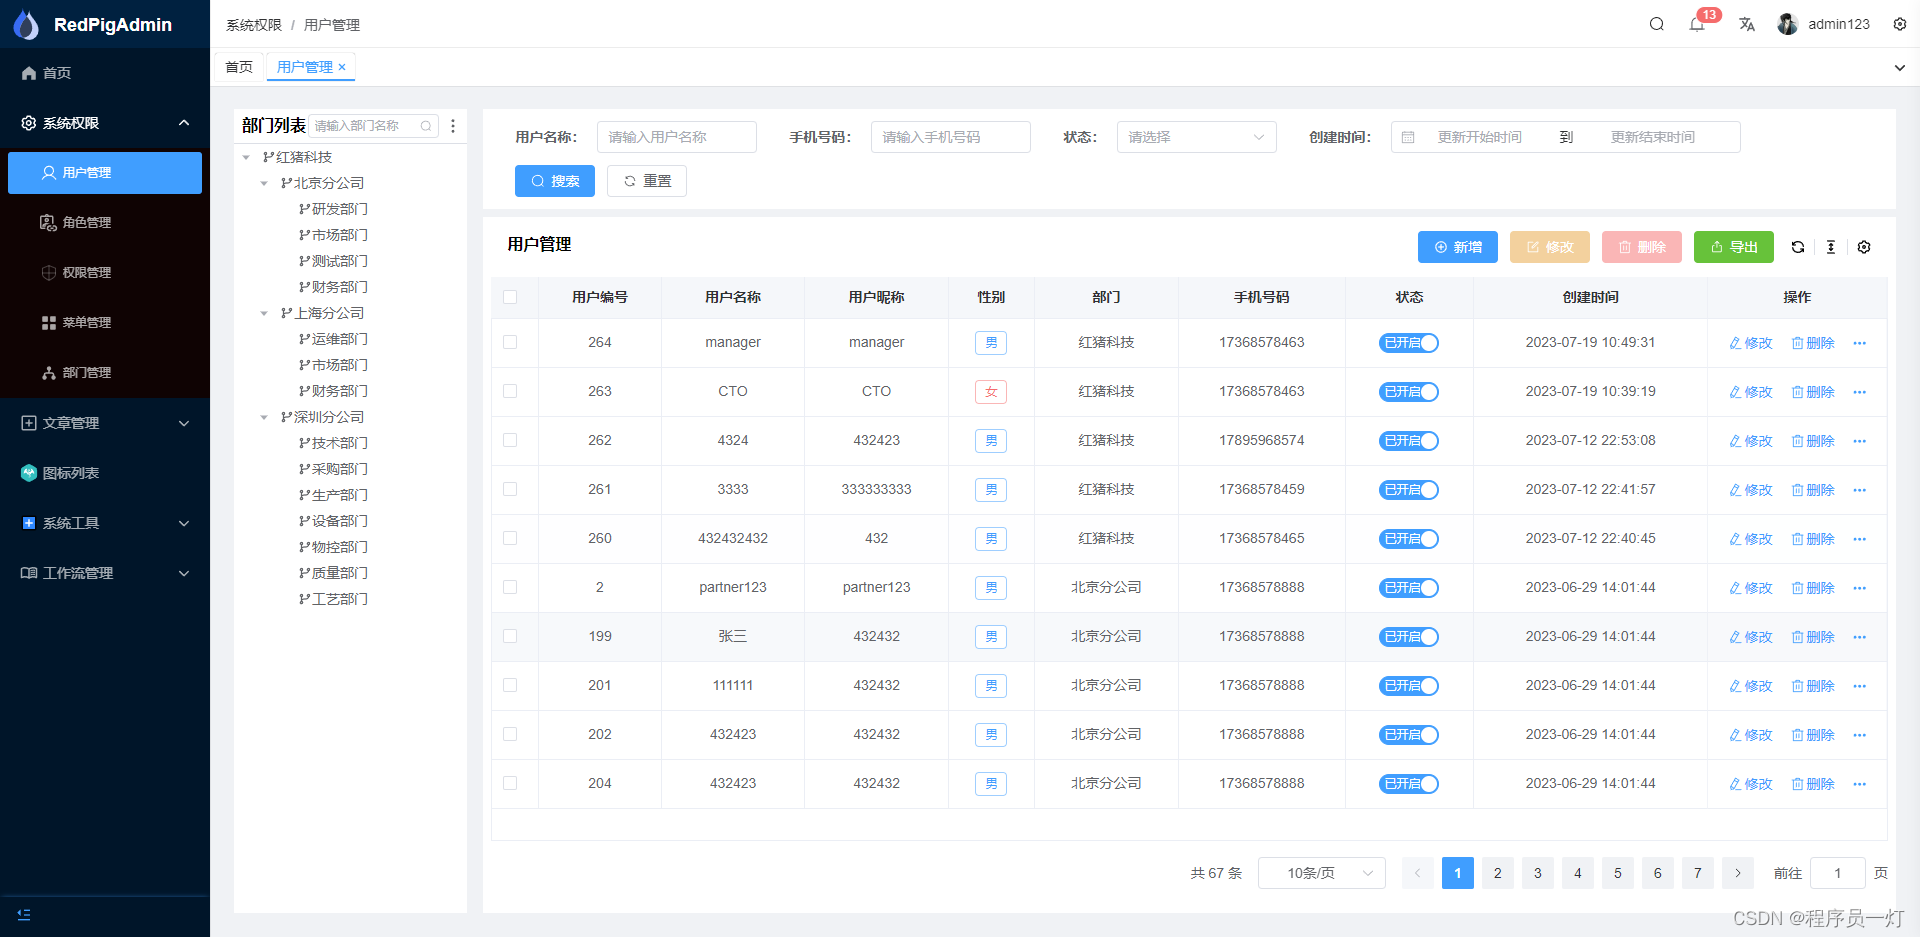Expand the 文章管理 sidebar group
The height and width of the screenshot is (937, 1920).
click(x=105, y=423)
